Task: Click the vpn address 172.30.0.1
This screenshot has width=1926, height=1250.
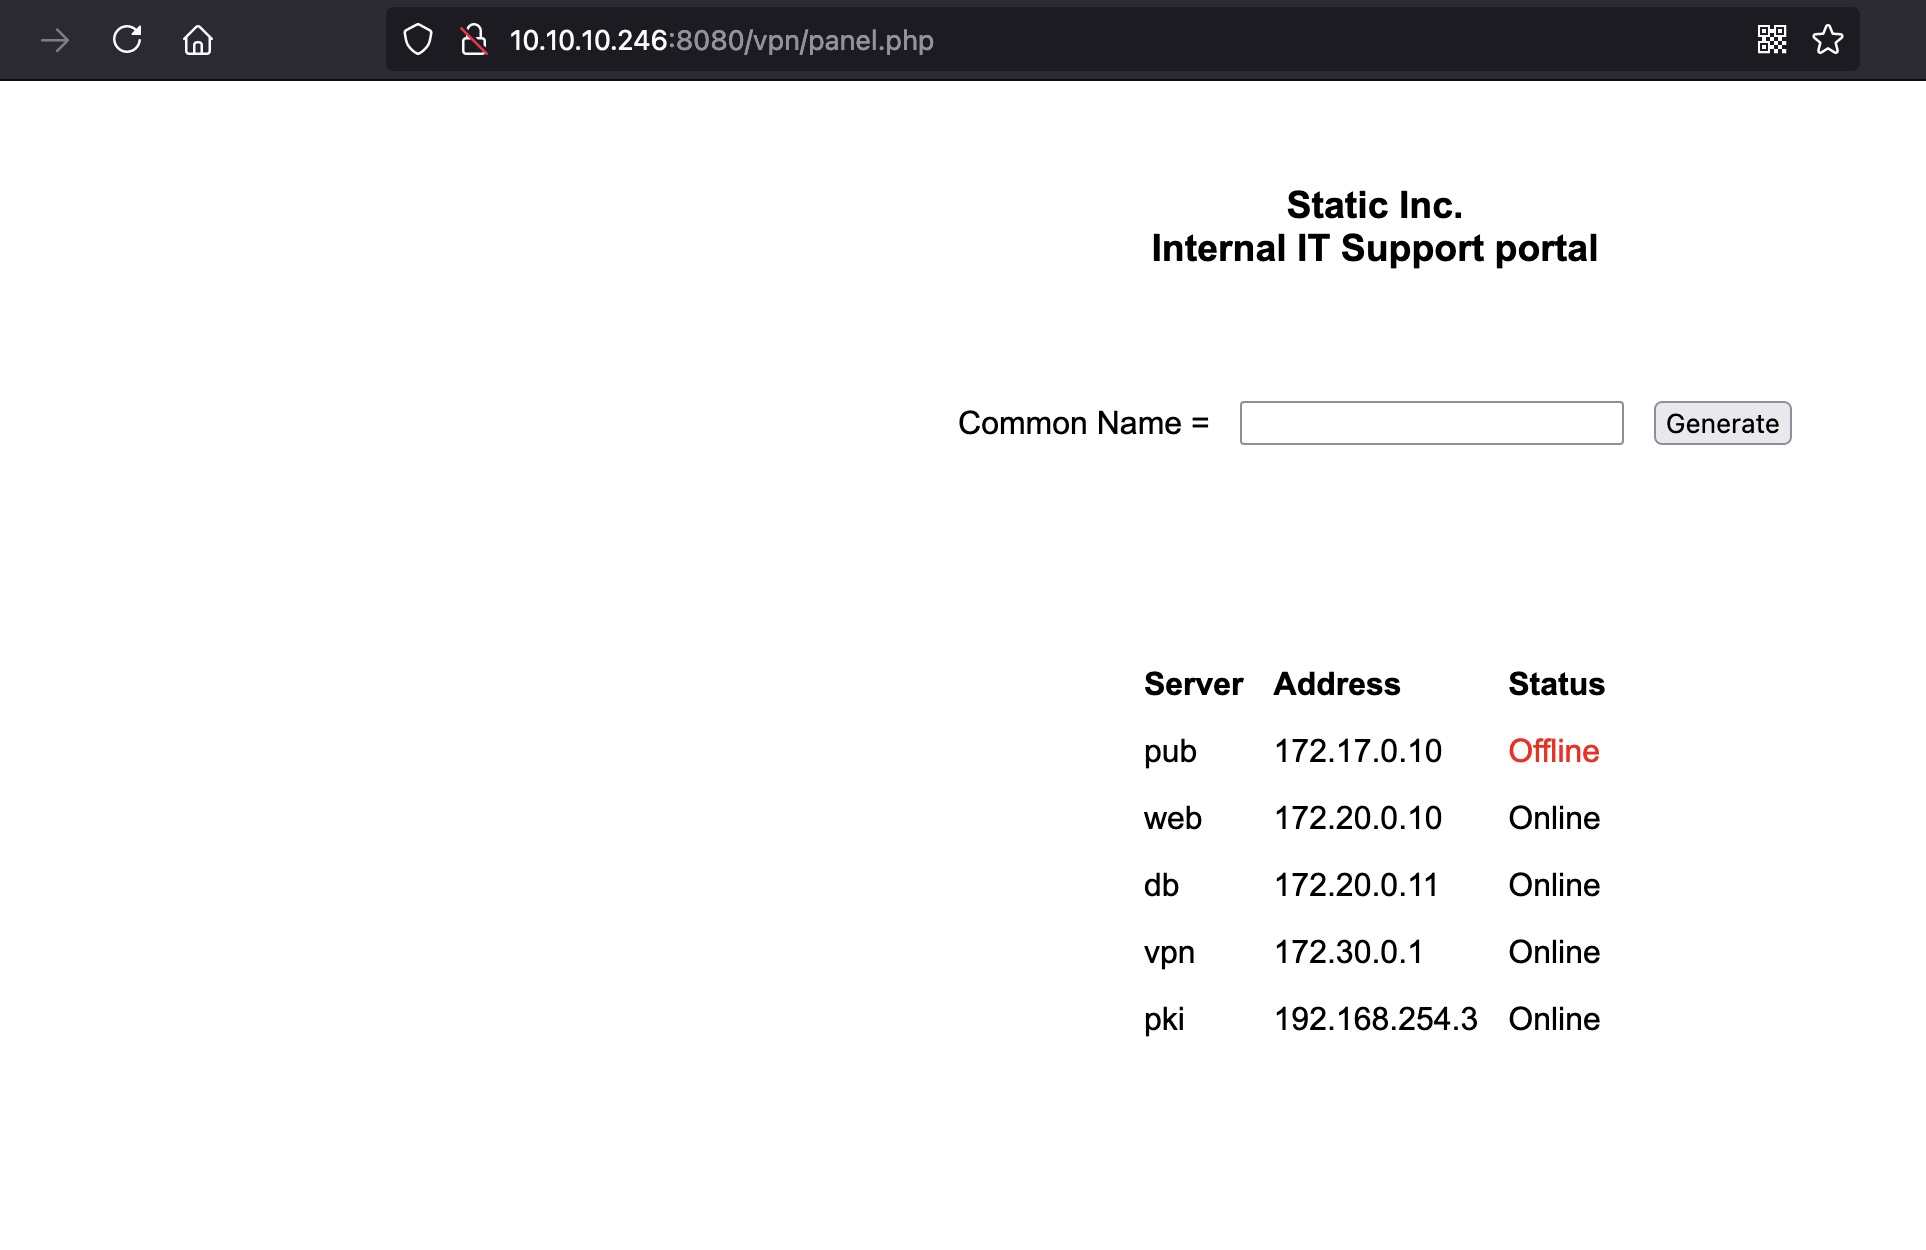Action: point(1348,952)
